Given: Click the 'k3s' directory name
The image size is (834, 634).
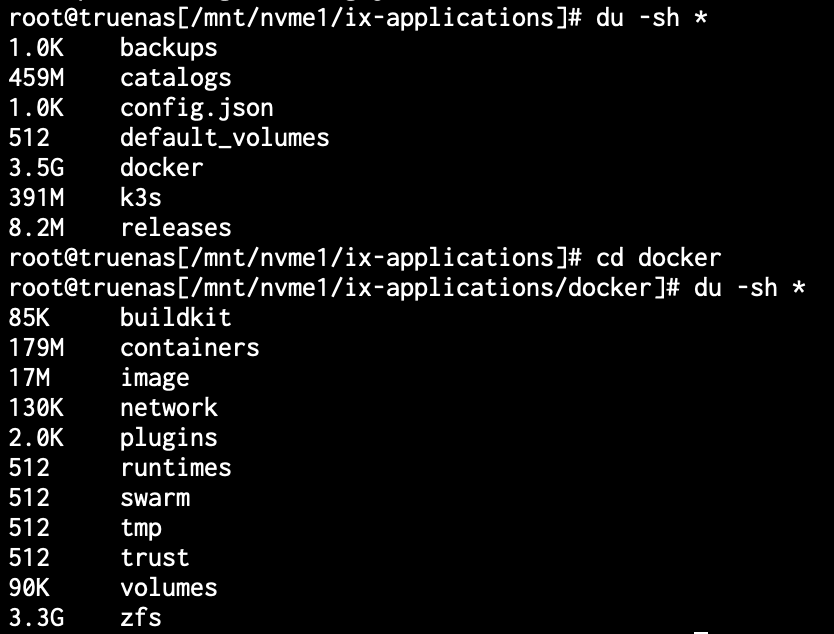Looking at the screenshot, I should tap(141, 197).
